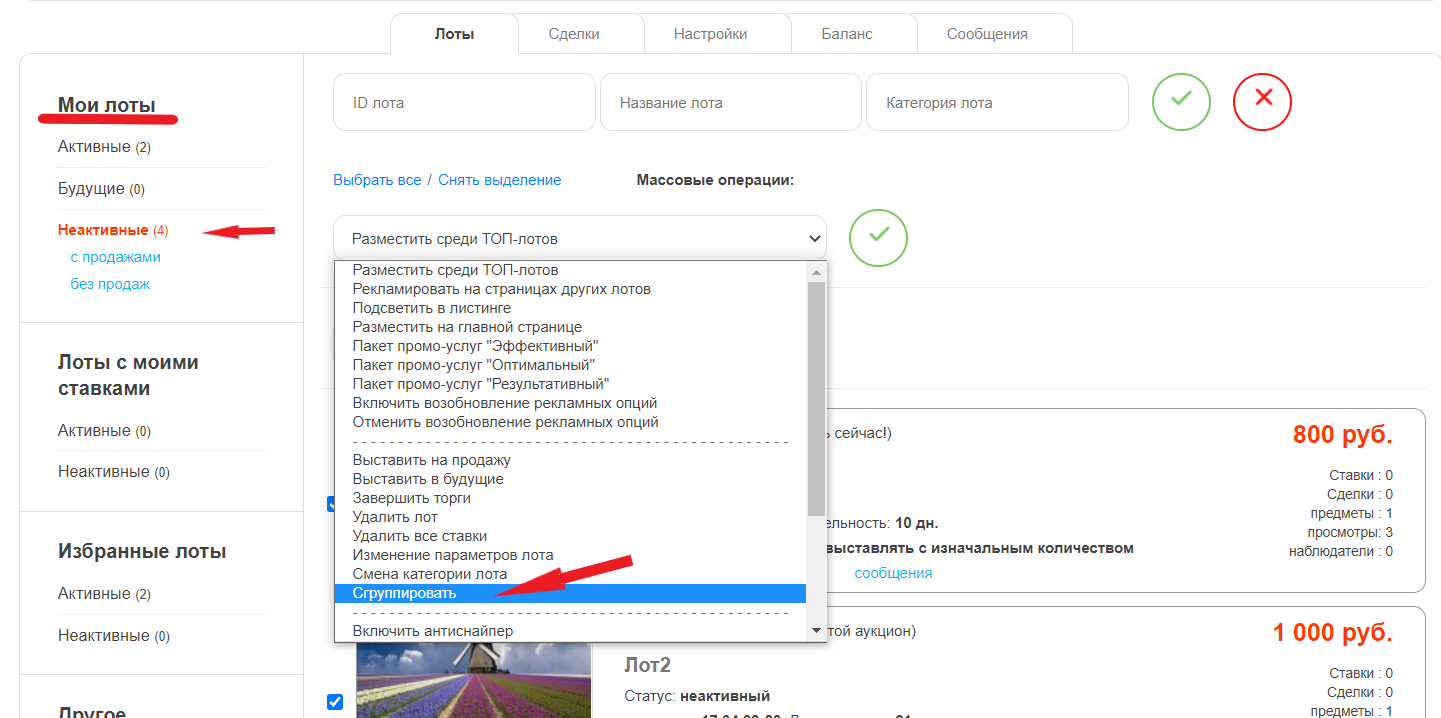Open Неактивные (4) lots
The image size is (1441, 718).
point(113,230)
